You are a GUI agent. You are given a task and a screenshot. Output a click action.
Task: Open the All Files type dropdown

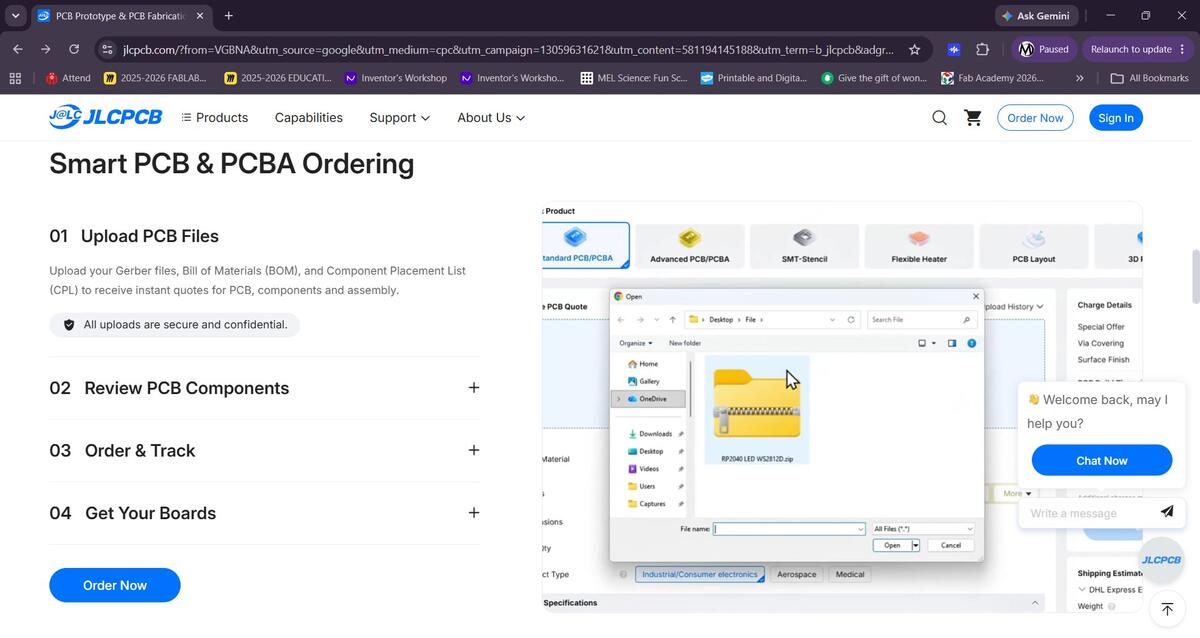[x=923, y=529]
